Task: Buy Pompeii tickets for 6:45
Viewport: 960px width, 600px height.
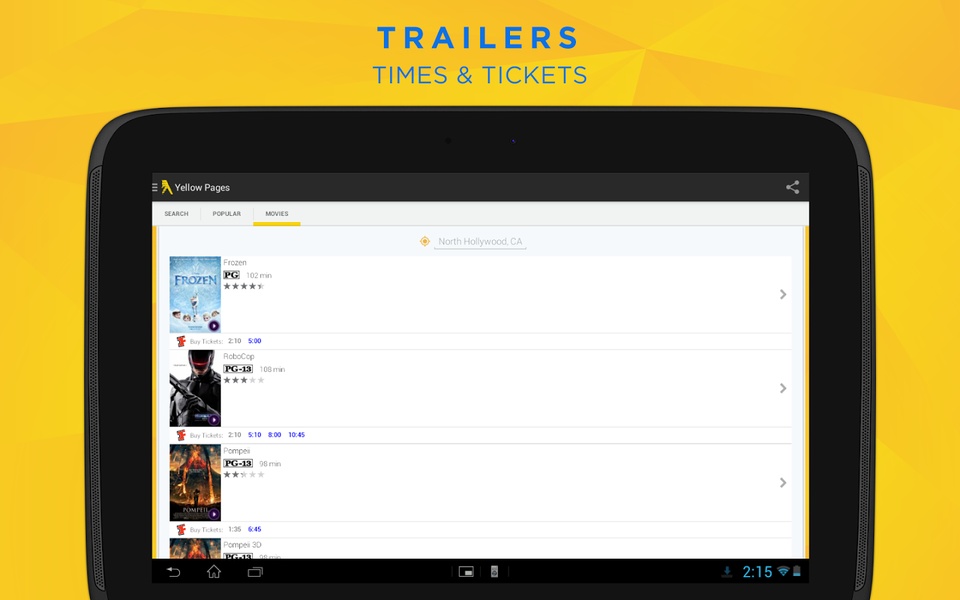Action: coord(255,529)
